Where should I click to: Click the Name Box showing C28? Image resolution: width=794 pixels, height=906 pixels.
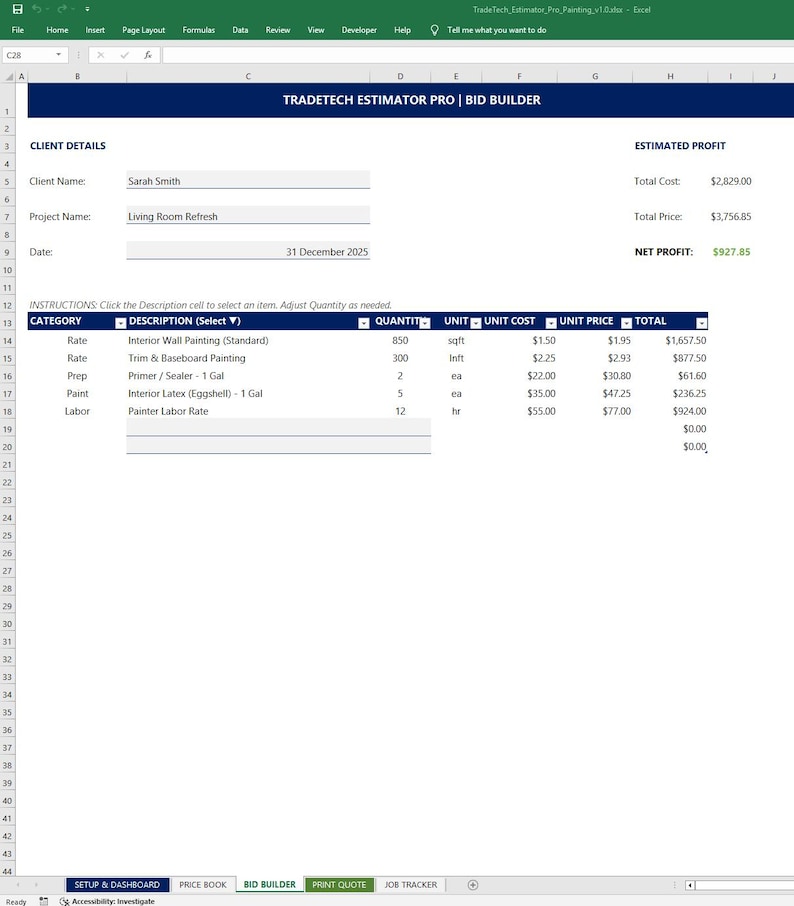click(x=28, y=55)
